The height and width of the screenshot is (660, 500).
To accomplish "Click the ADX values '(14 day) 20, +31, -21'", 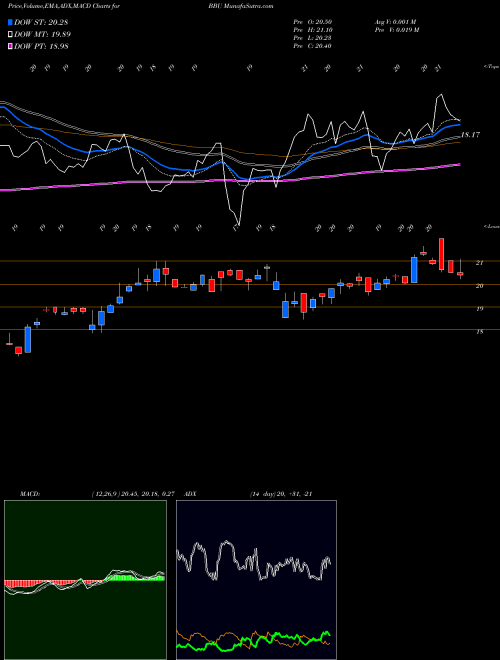I will (281, 494).
